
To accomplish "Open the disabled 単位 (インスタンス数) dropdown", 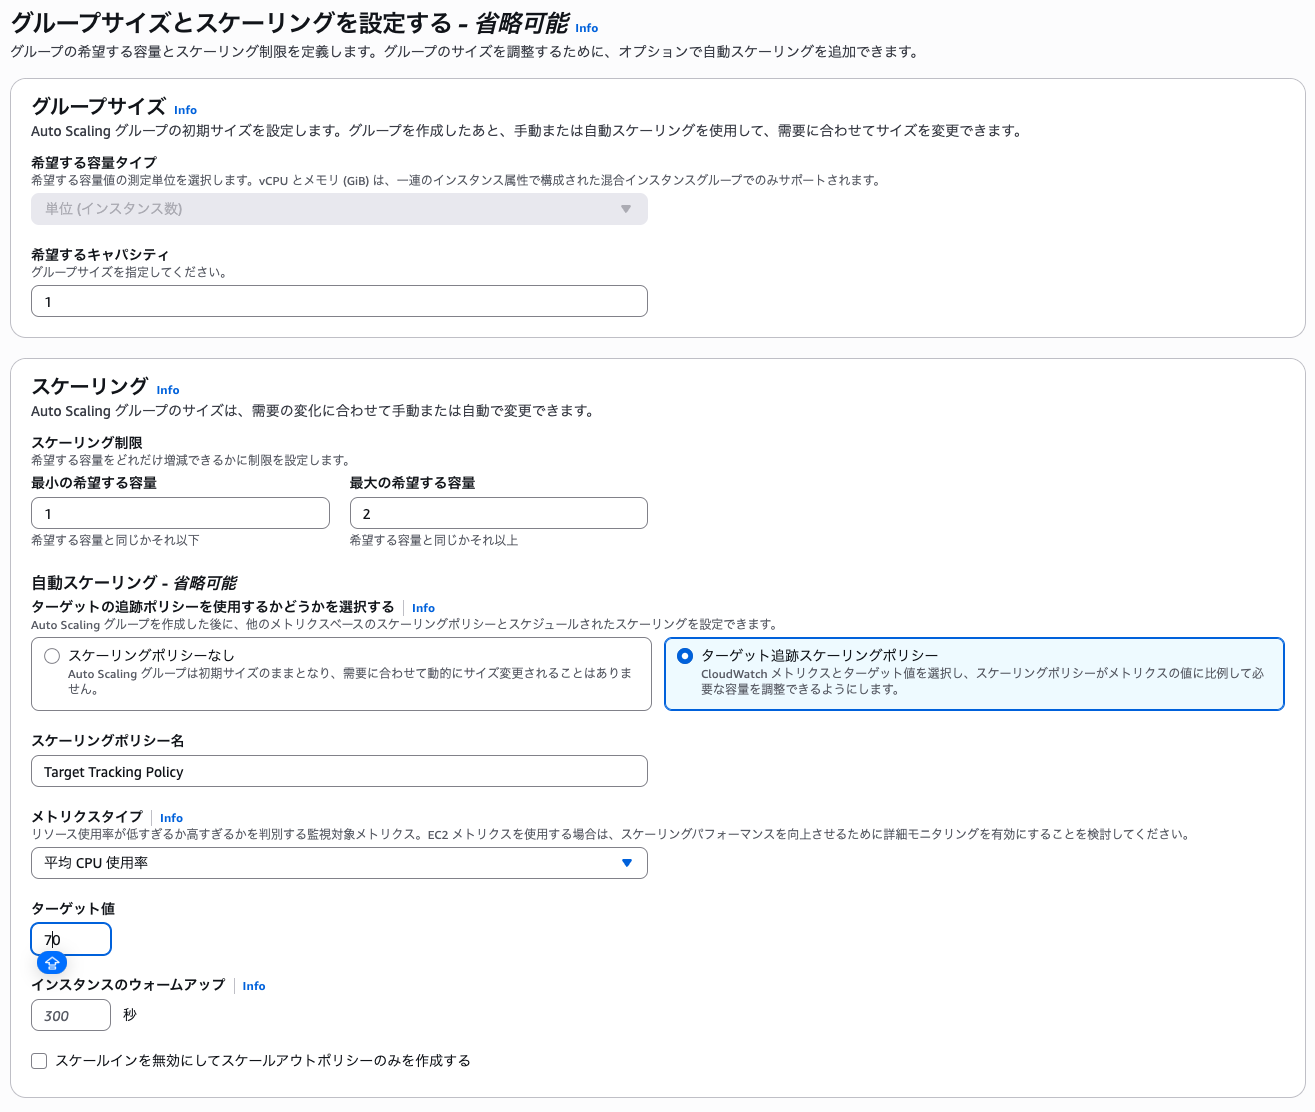I will [x=339, y=209].
